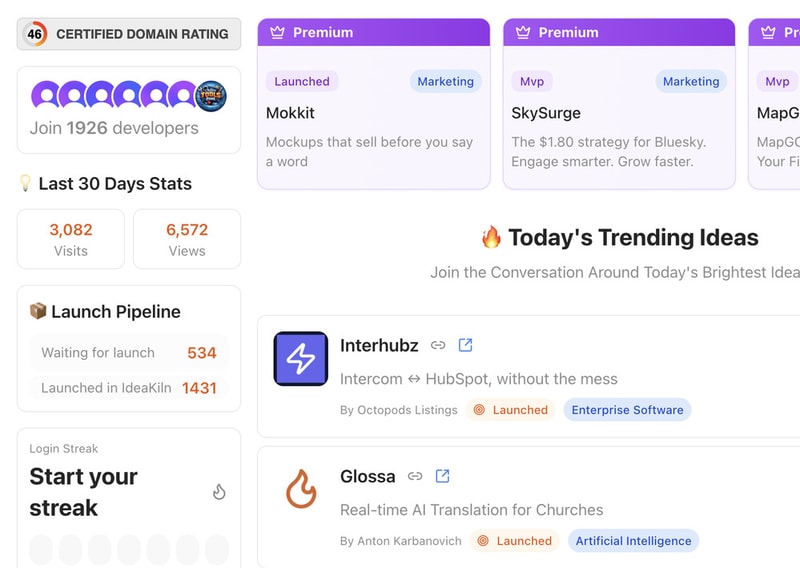
Task: Open Glossa external link icon
Action: (442, 476)
